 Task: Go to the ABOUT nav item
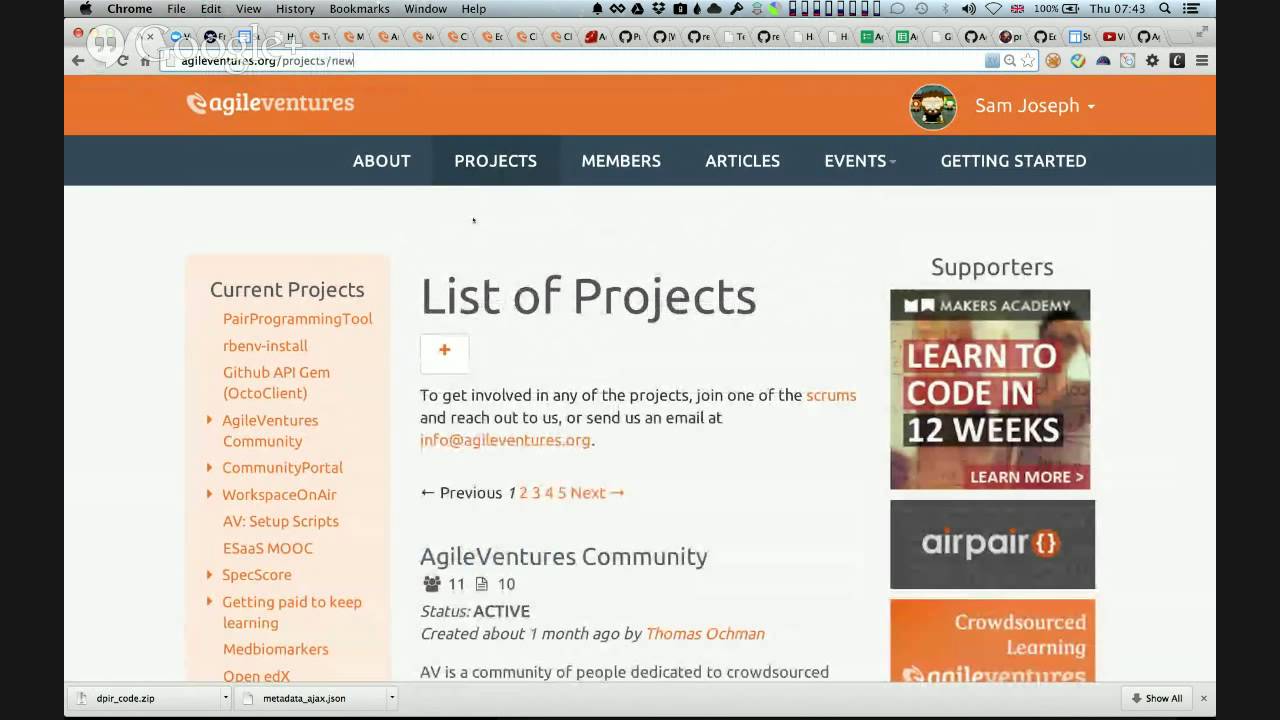click(x=382, y=161)
